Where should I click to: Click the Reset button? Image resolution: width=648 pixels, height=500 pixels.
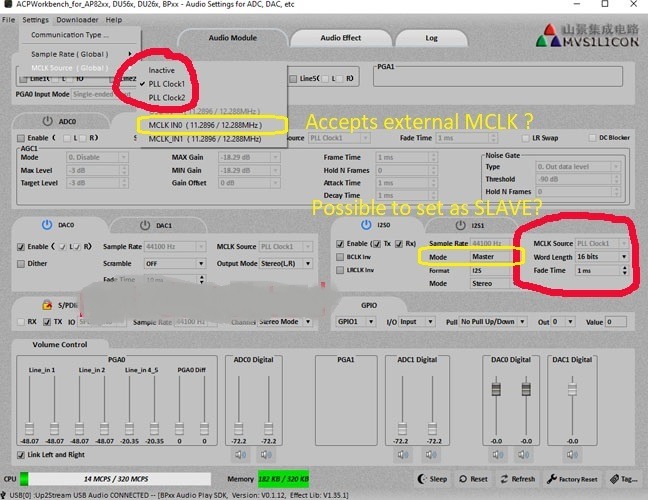click(474, 479)
